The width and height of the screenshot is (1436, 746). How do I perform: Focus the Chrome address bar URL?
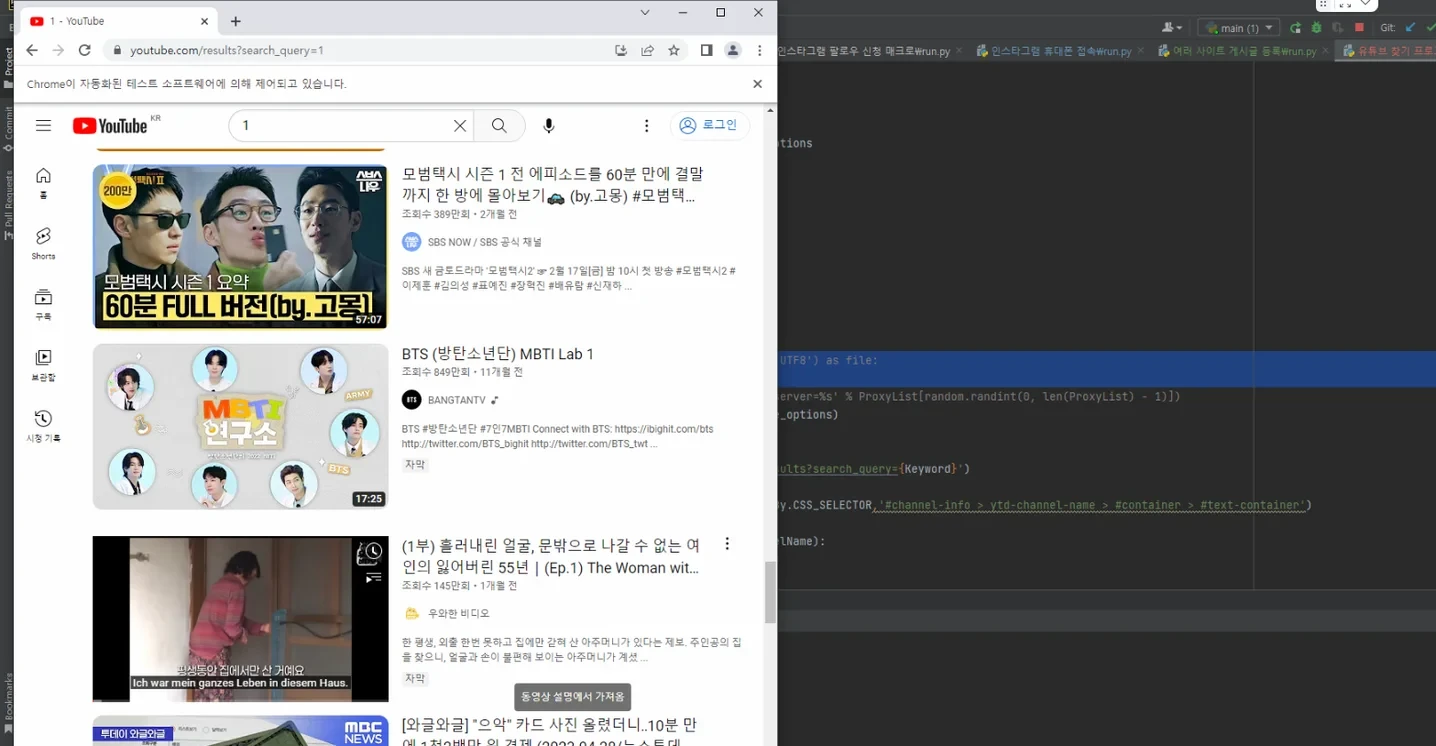[x=227, y=50]
